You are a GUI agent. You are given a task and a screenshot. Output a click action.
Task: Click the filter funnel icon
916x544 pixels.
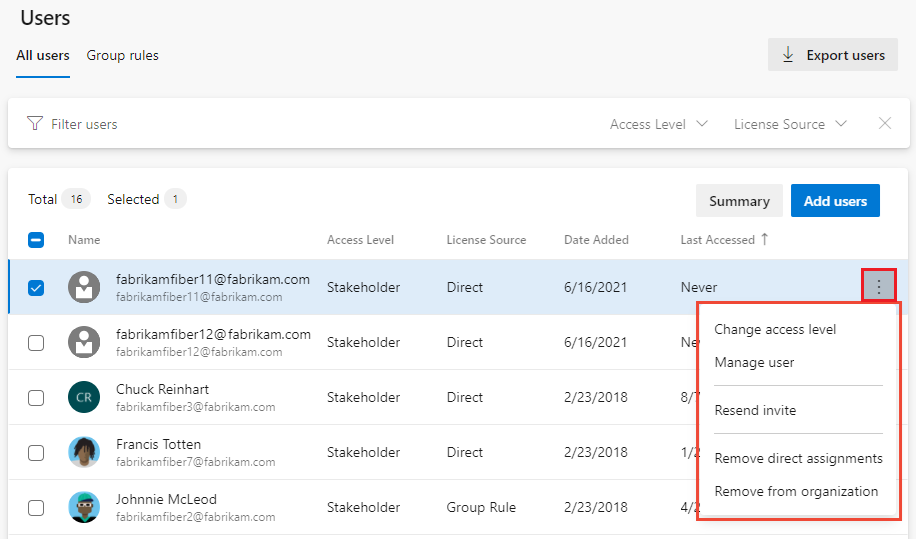pyautogui.click(x=36, y=124)
